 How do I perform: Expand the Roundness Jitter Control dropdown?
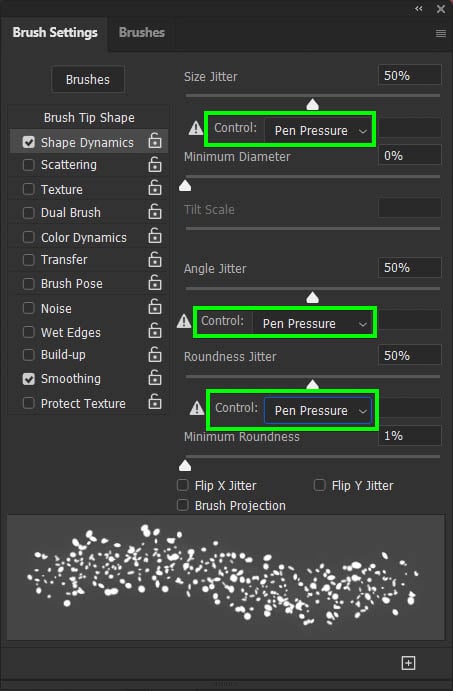coord(318,411)
